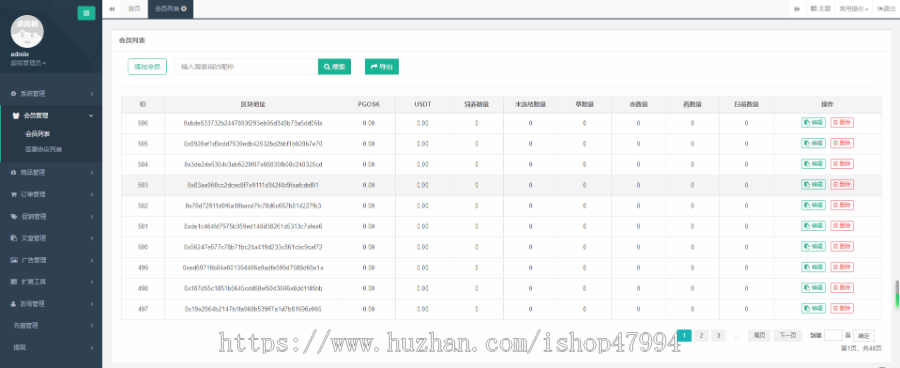Open the 首页 tab
Image resolution: width=900 pixels, height=368 pixels.
point(134,9)
